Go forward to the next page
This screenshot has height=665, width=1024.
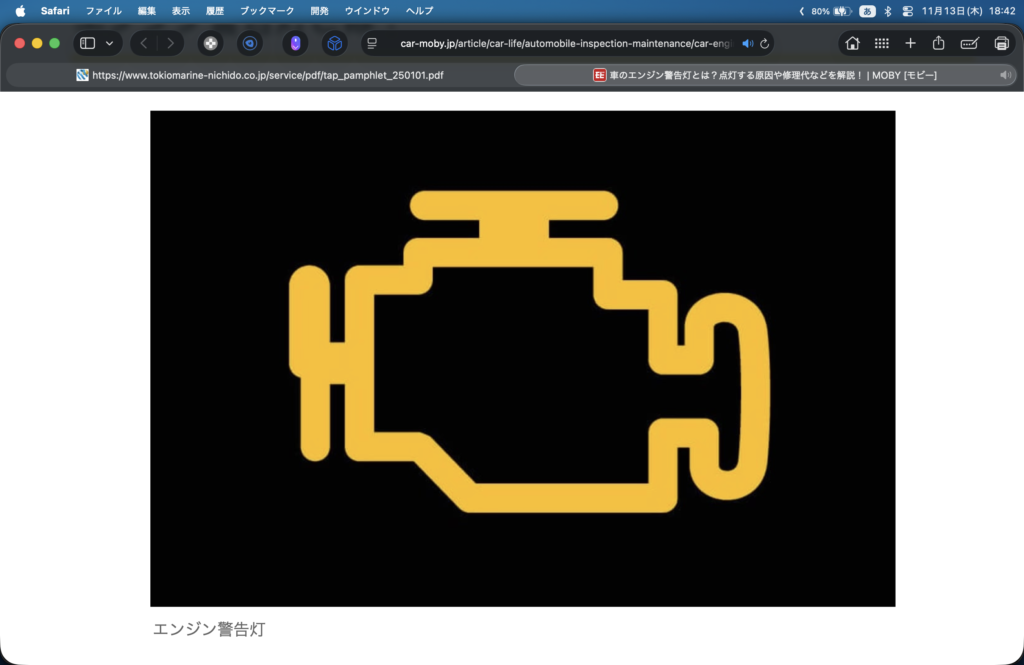click(x=170, y=43)
